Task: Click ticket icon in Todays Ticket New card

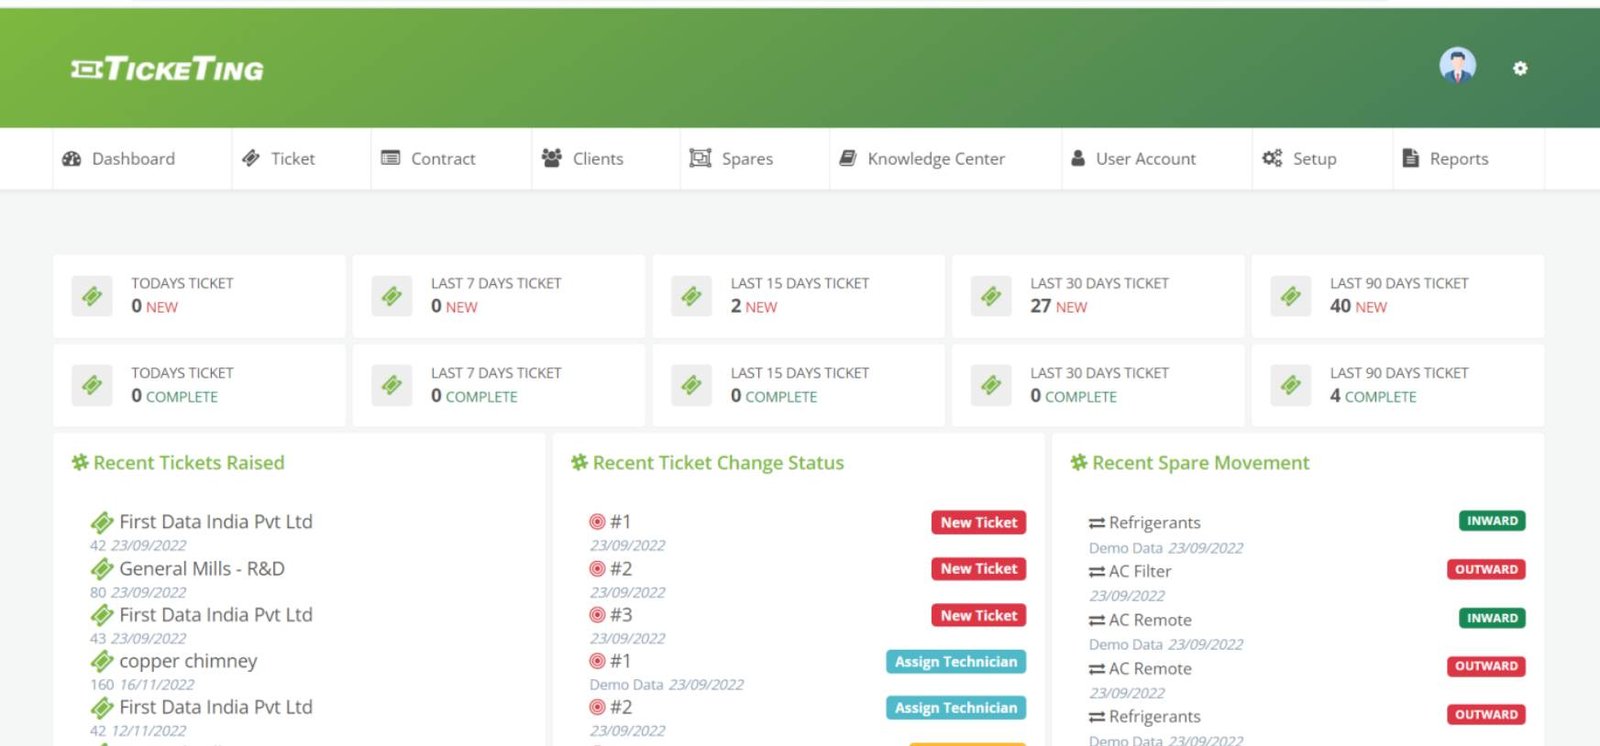Action: pos(92,296)
